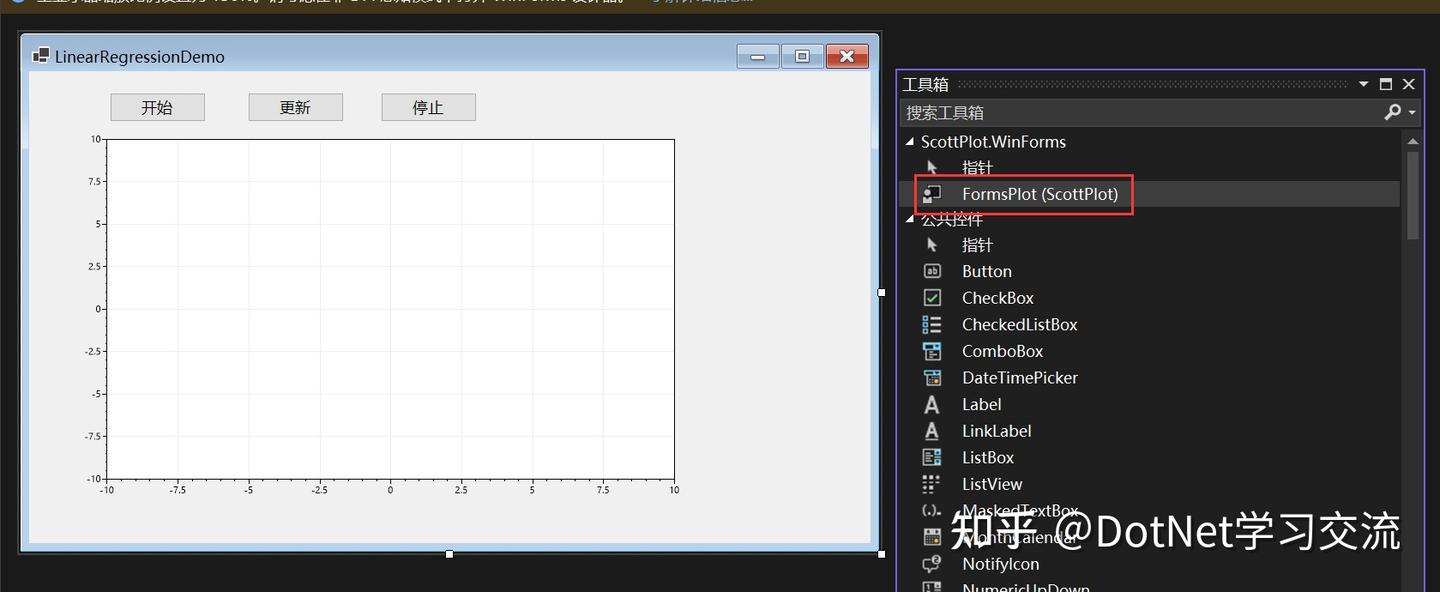Maximize the LinearRegressionDemo form
The width and height of the screenshot is (1440, 592).
[802, 56]
